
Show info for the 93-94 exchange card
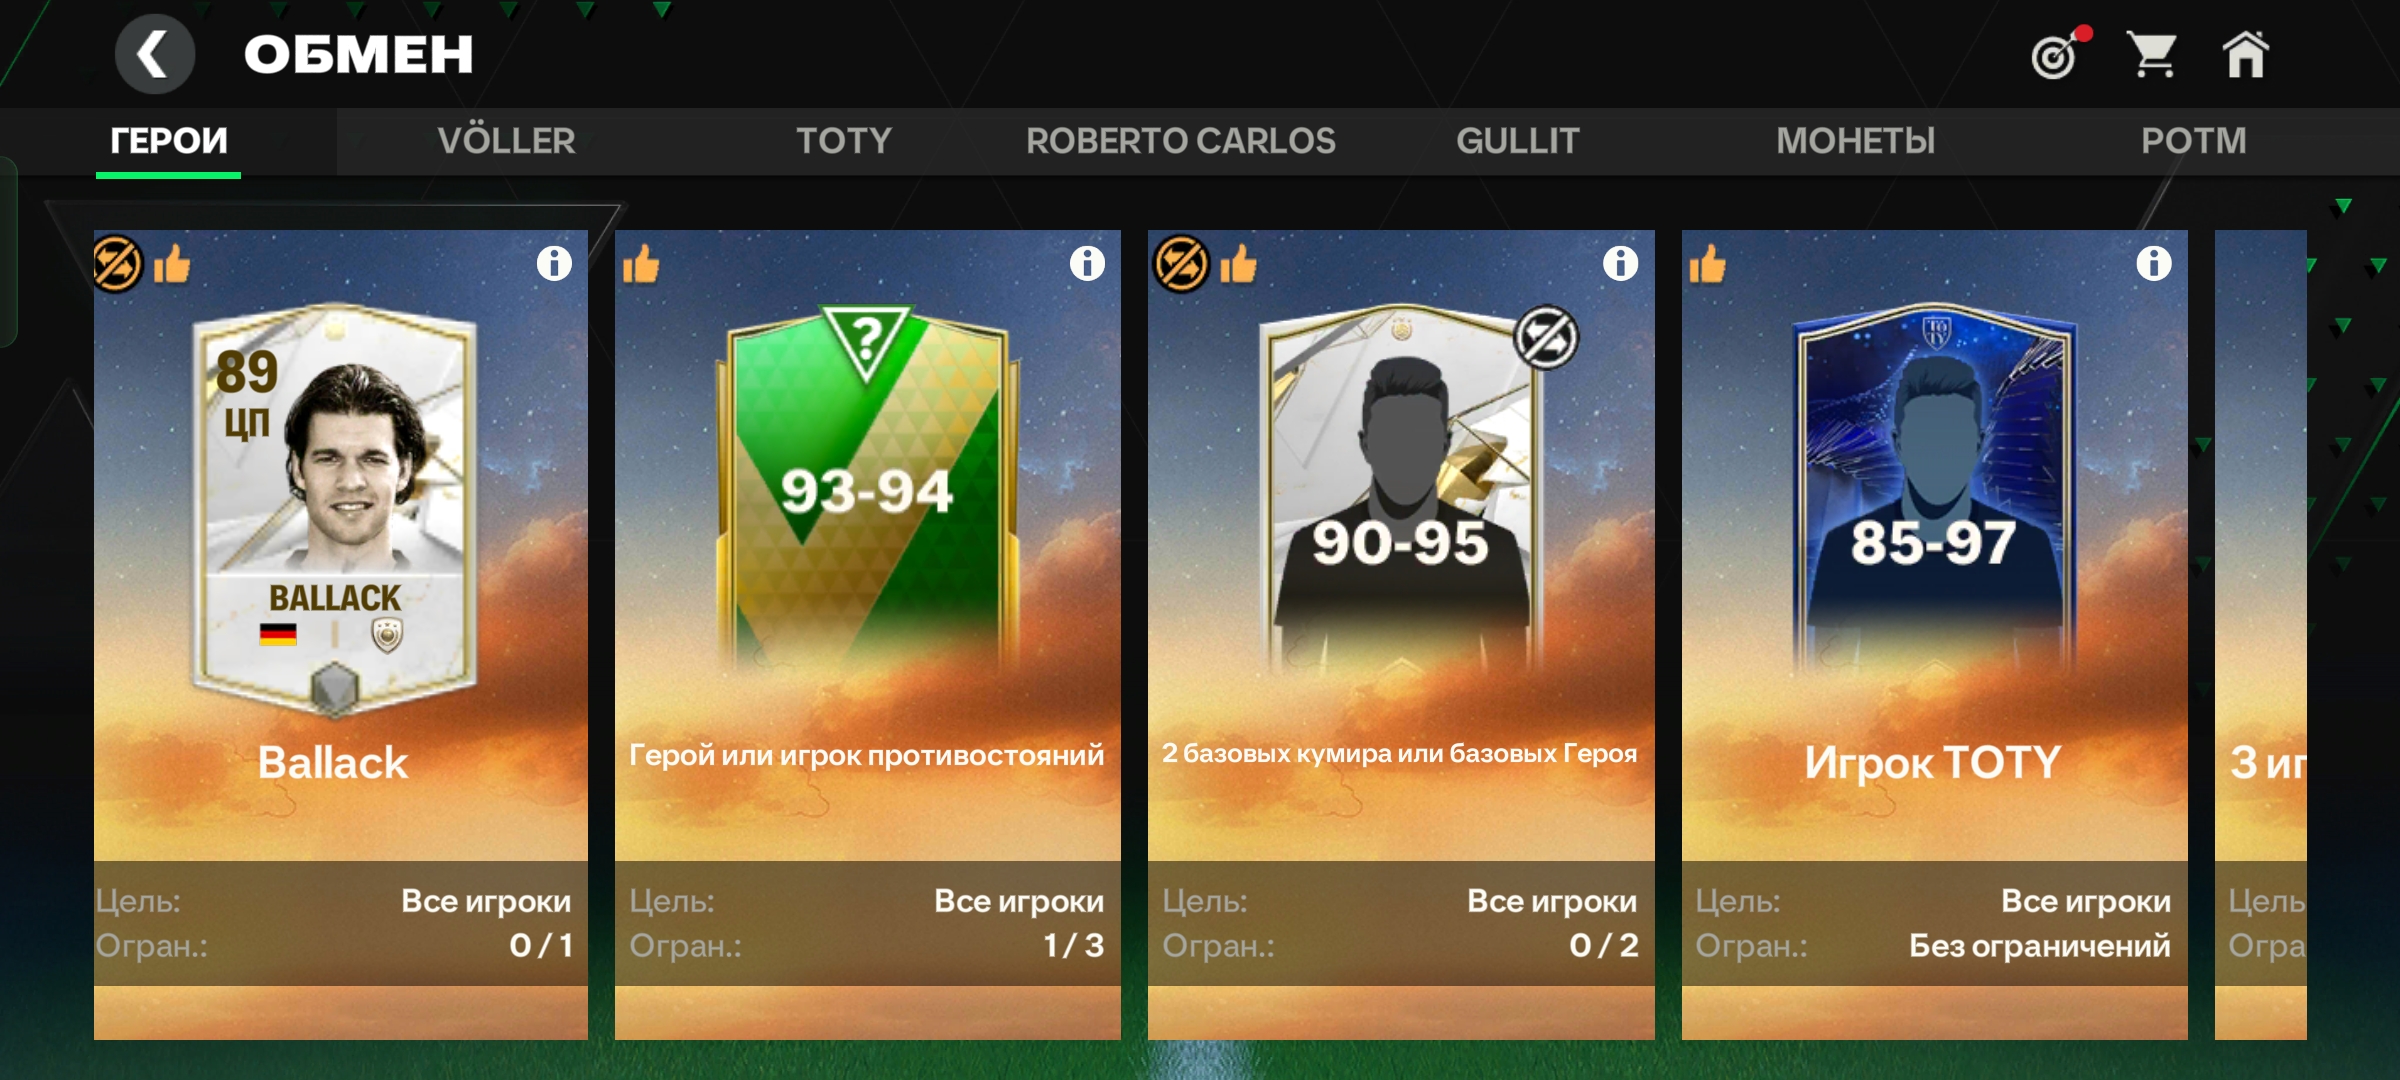click(x=1087, y=264)
